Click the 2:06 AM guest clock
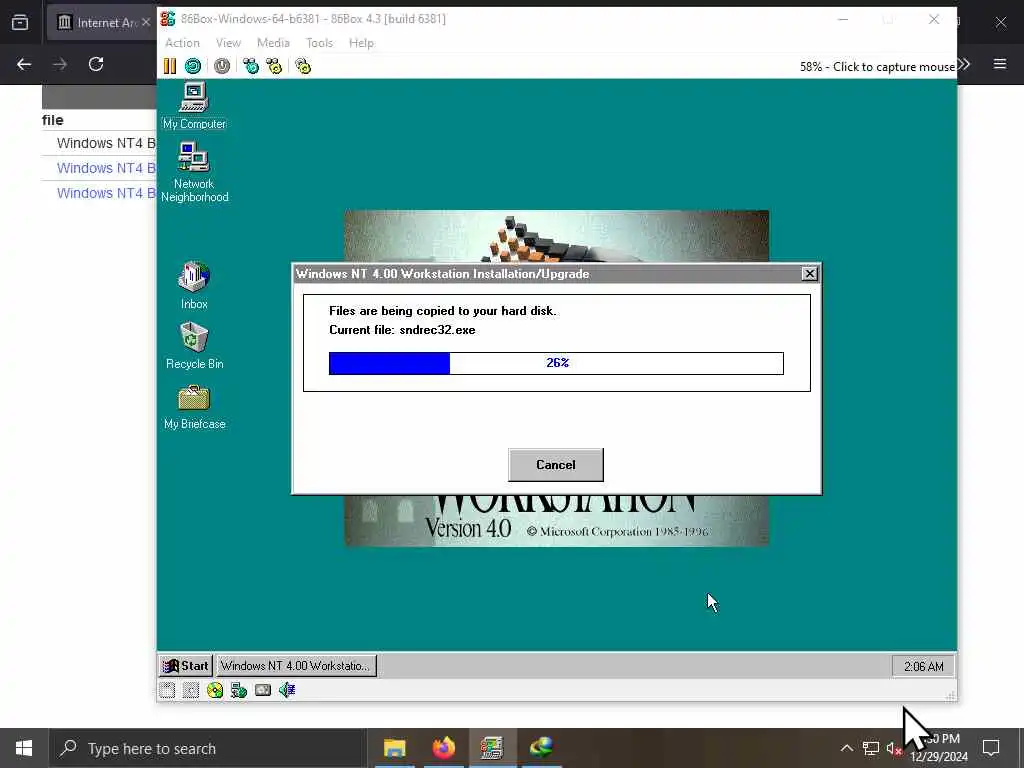This screenshot has height=768, width=1024. [x=923, y=667]
